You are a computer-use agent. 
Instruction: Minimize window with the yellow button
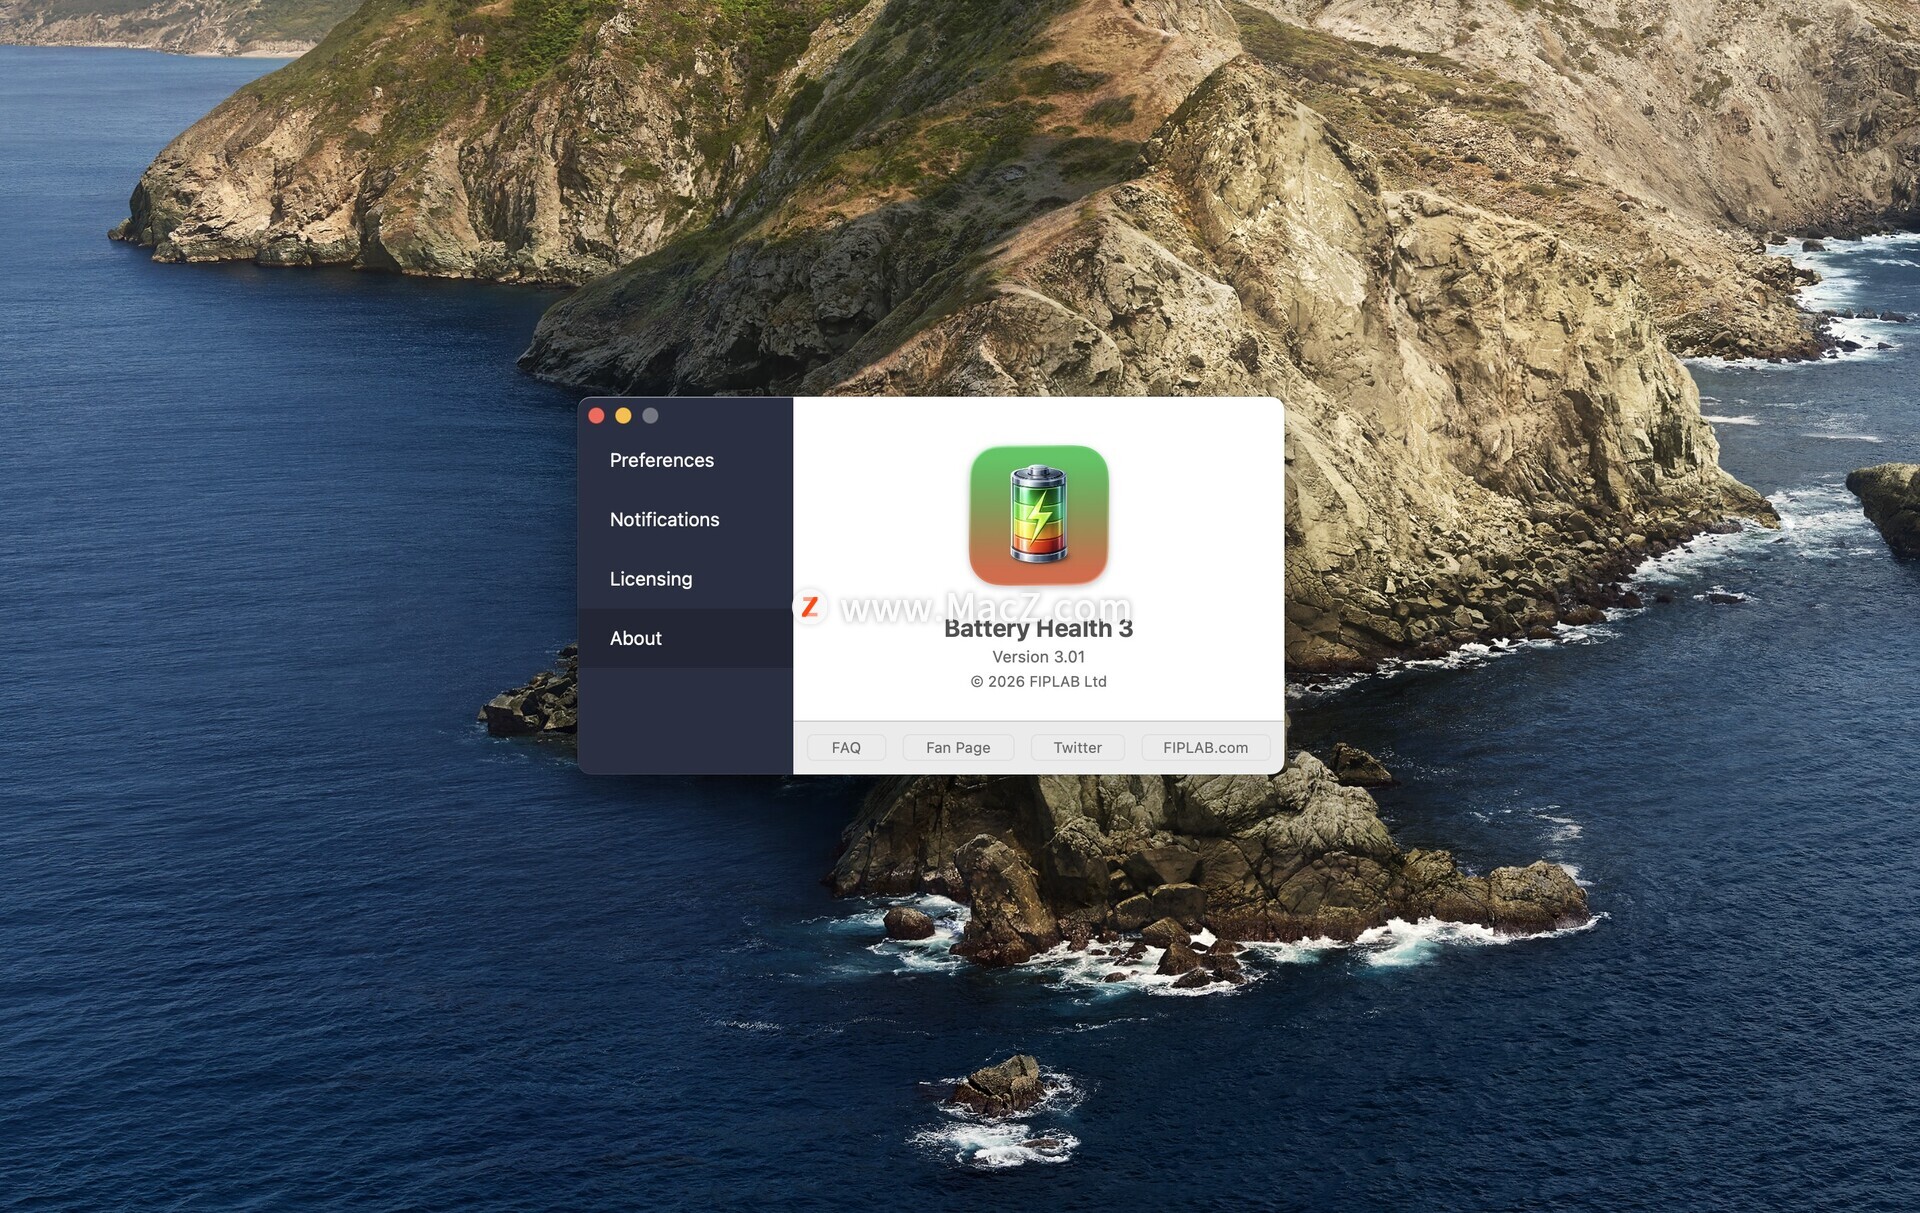tap(623, 415)
